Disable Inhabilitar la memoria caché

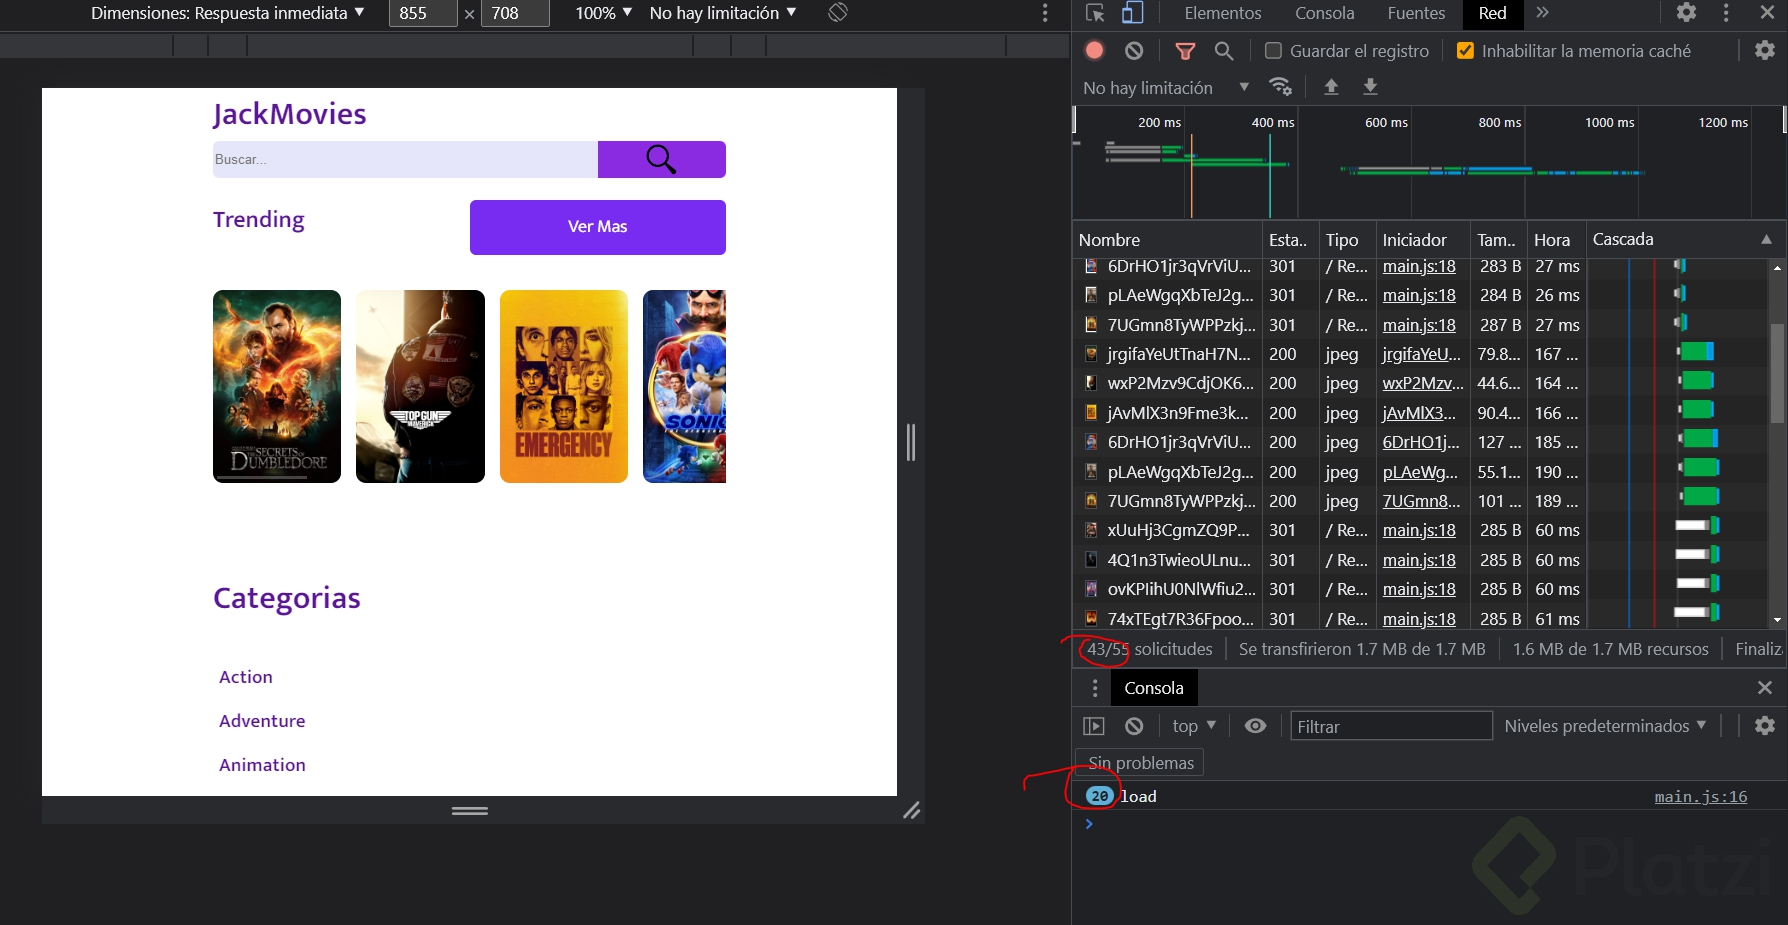1465,50
